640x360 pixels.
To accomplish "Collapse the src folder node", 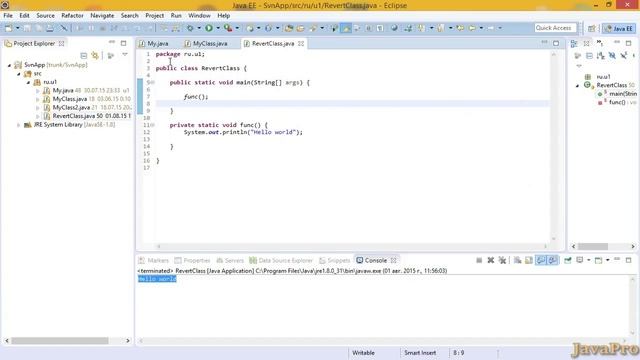I will pyautogui.click(x=19, y=73).
